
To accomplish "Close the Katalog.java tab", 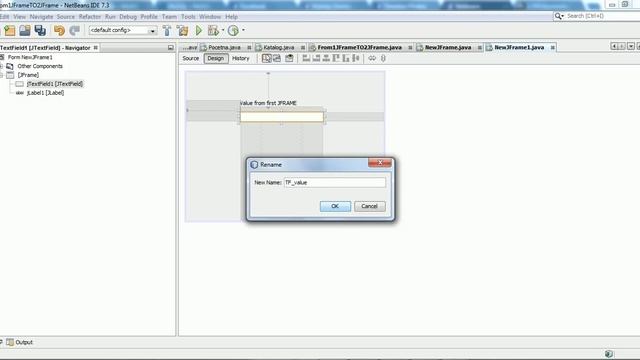I will (303, 48).
